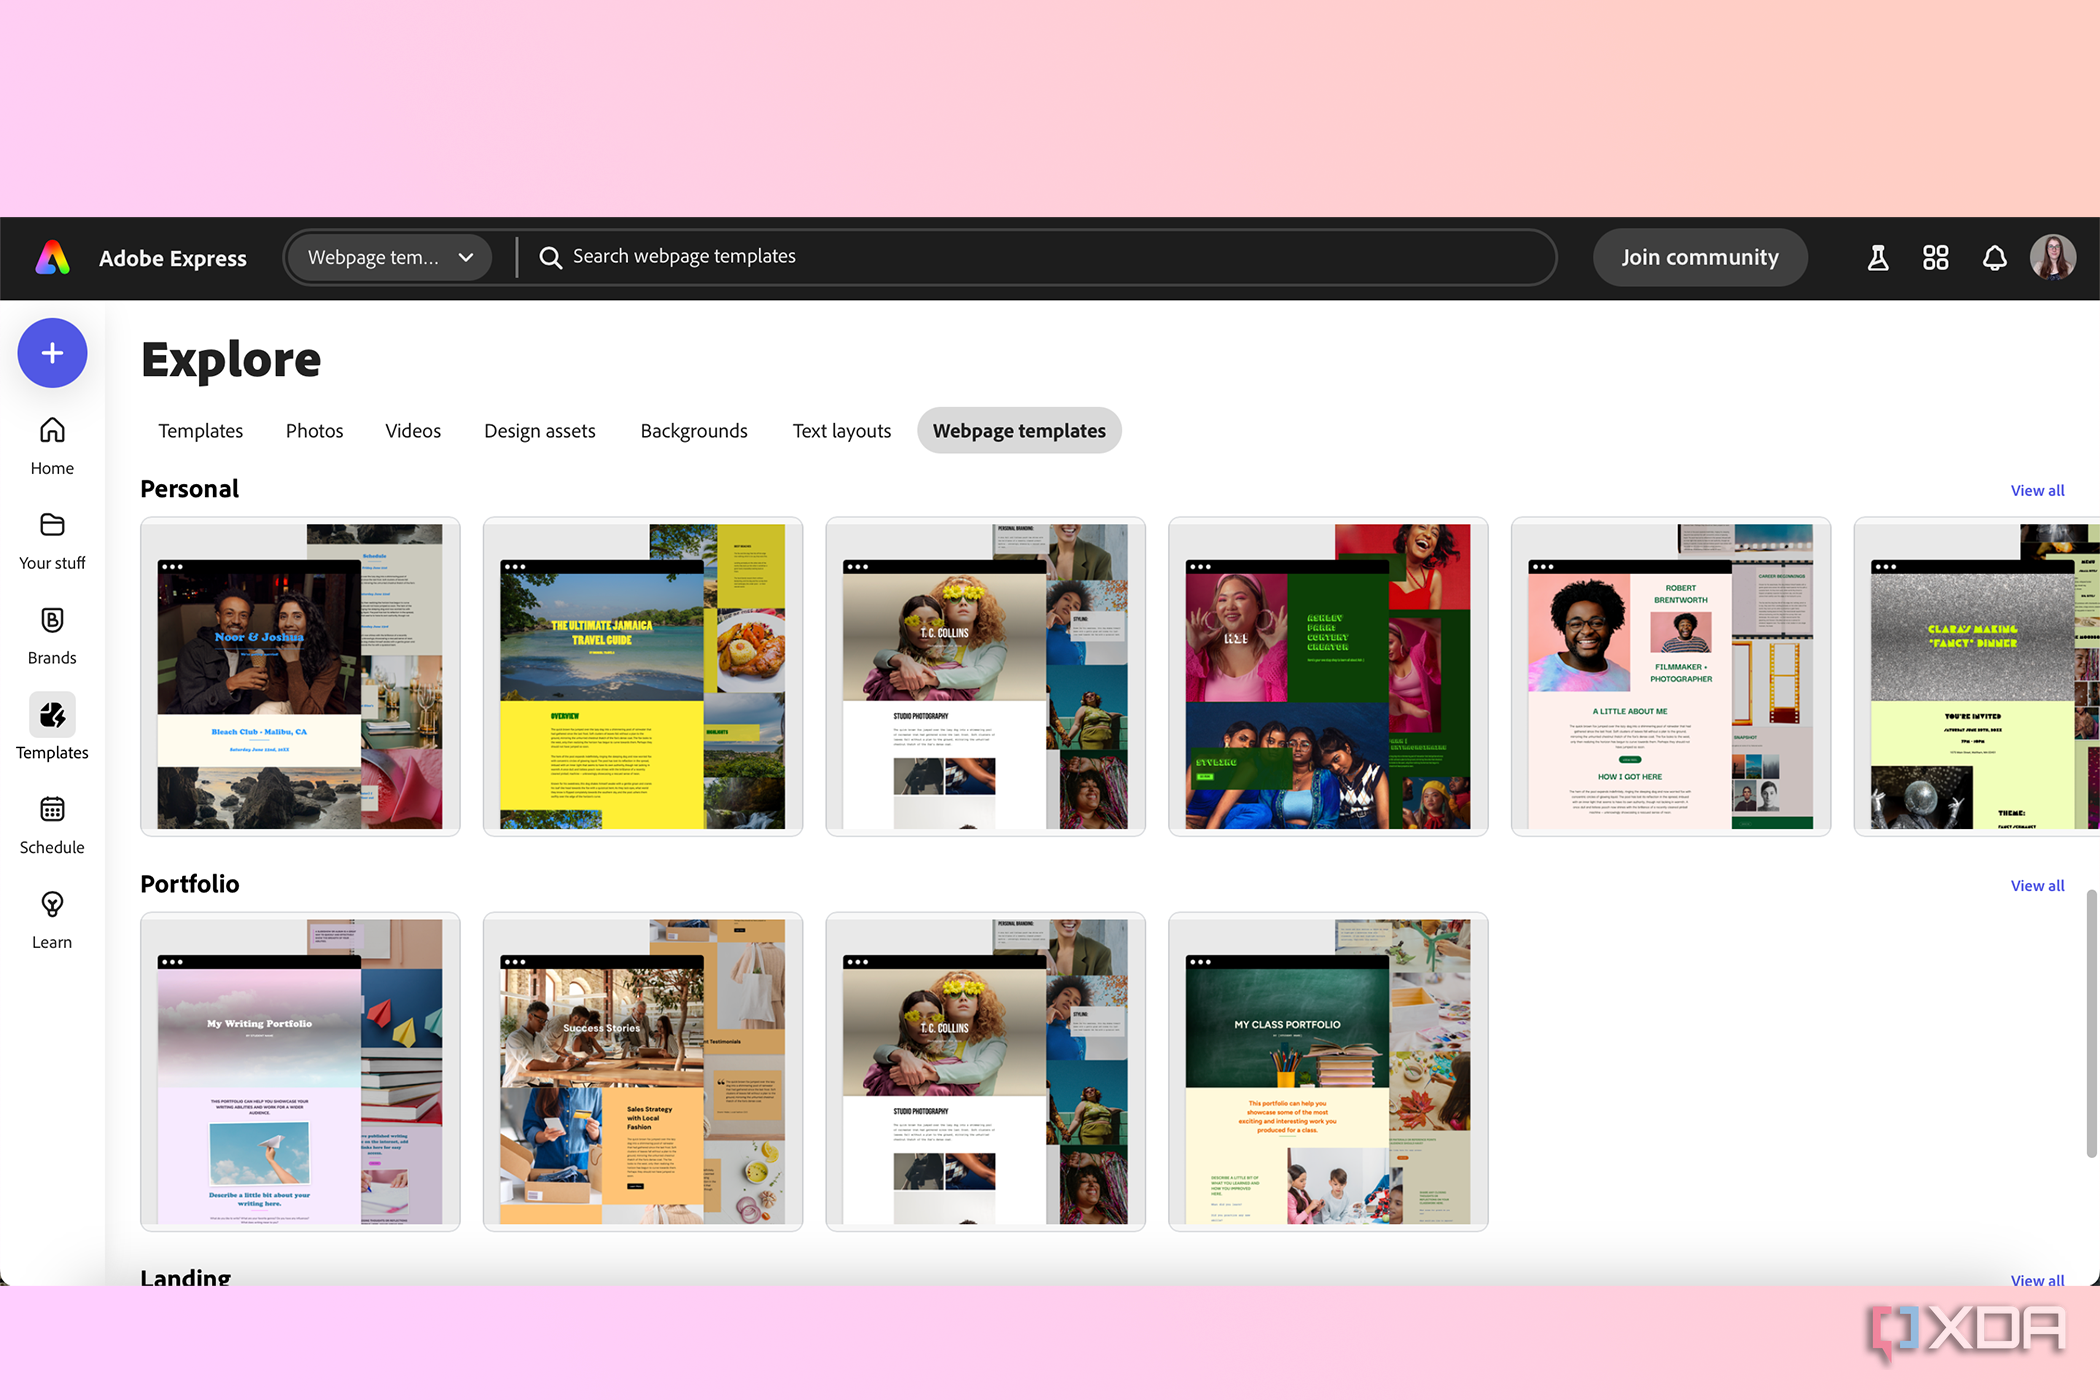Expand the Webpage templates search dropdown

point(390,258)
